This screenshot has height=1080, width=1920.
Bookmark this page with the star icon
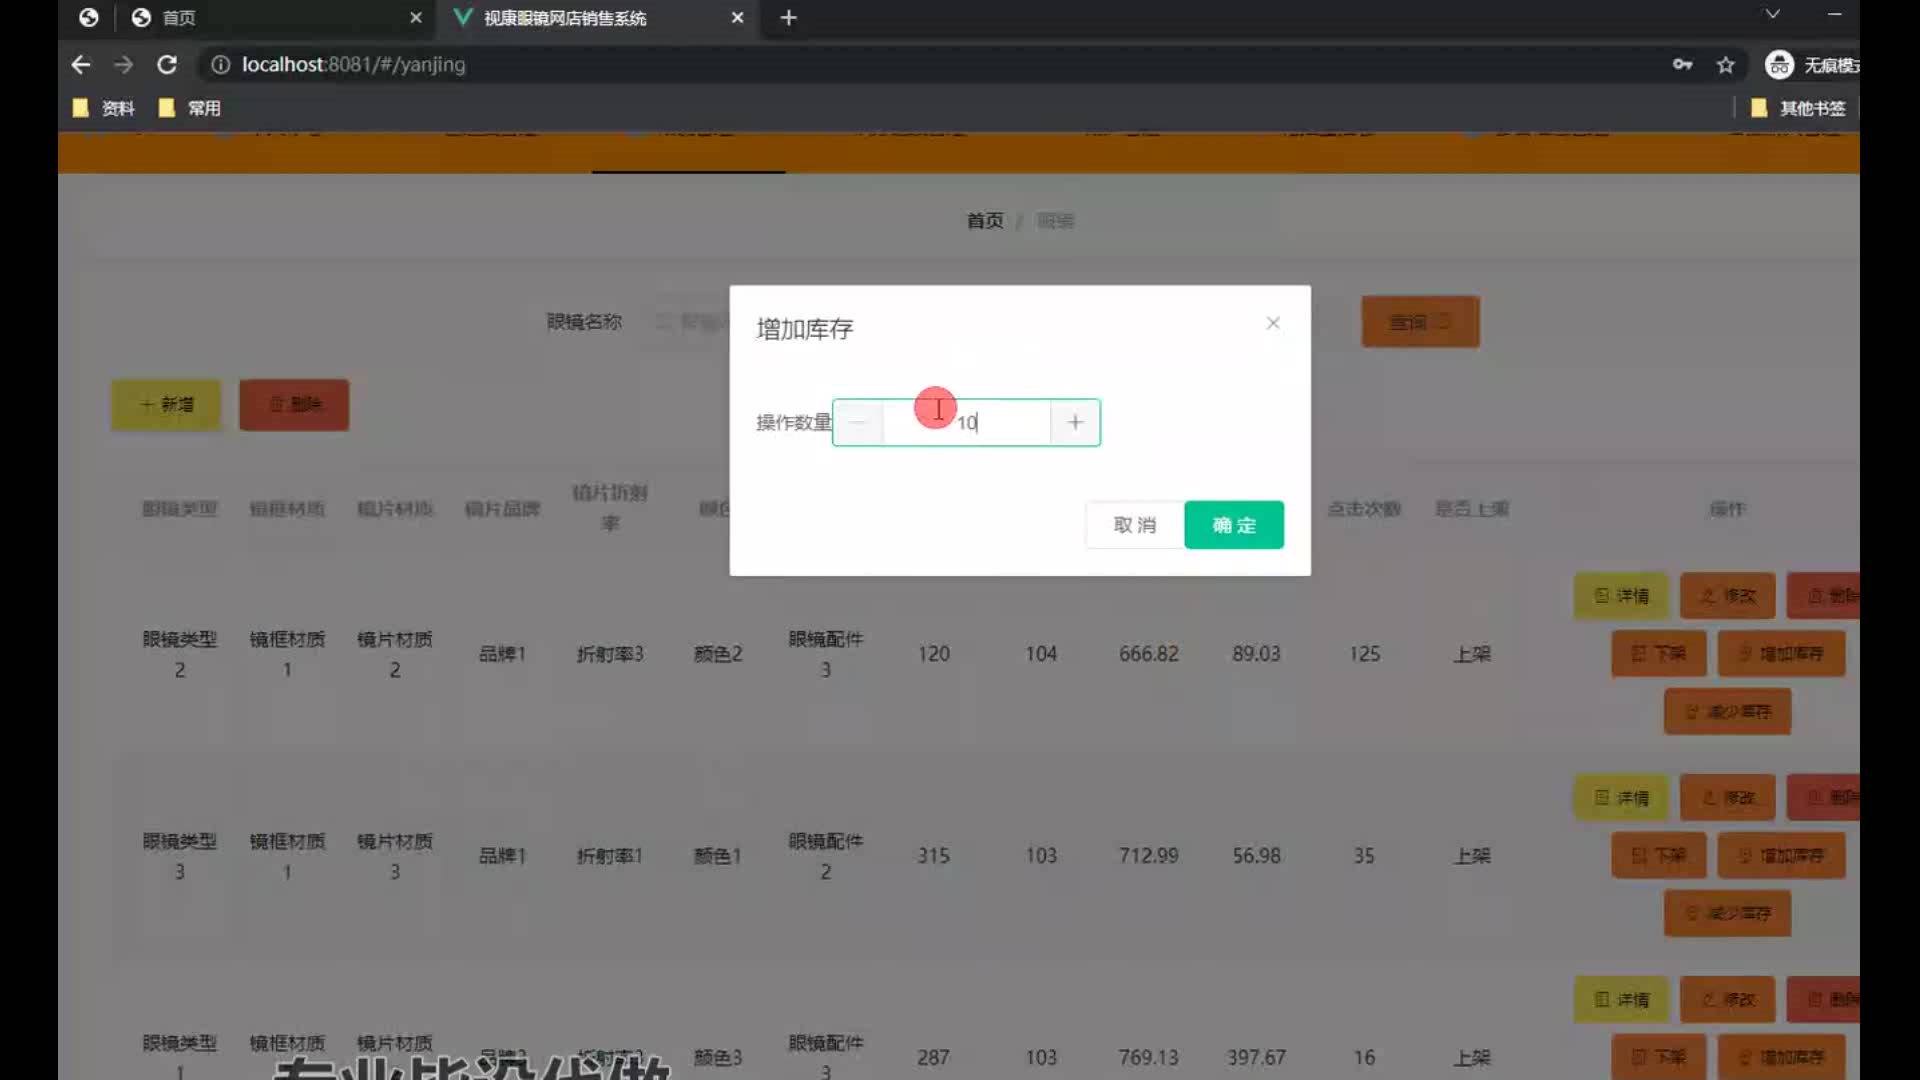pos(1725,65)
